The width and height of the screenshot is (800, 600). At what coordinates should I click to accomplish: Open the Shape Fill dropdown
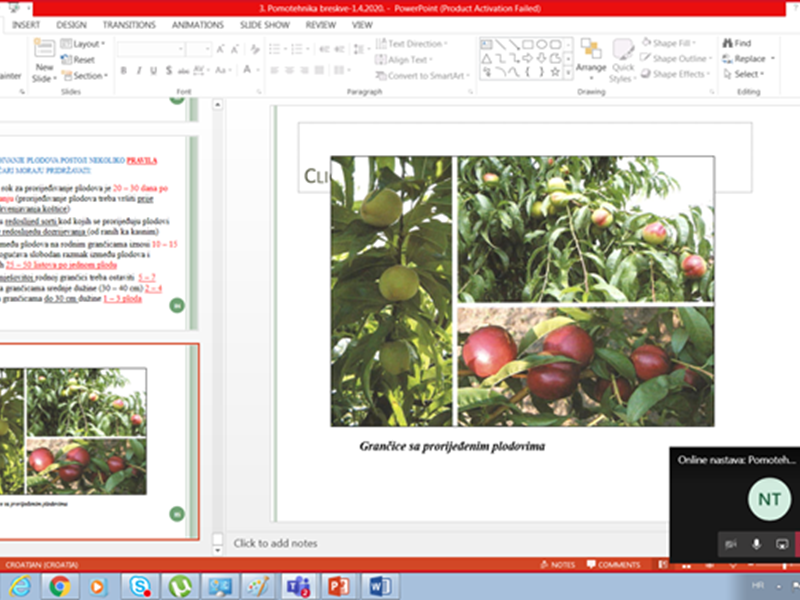click(676, 44)
